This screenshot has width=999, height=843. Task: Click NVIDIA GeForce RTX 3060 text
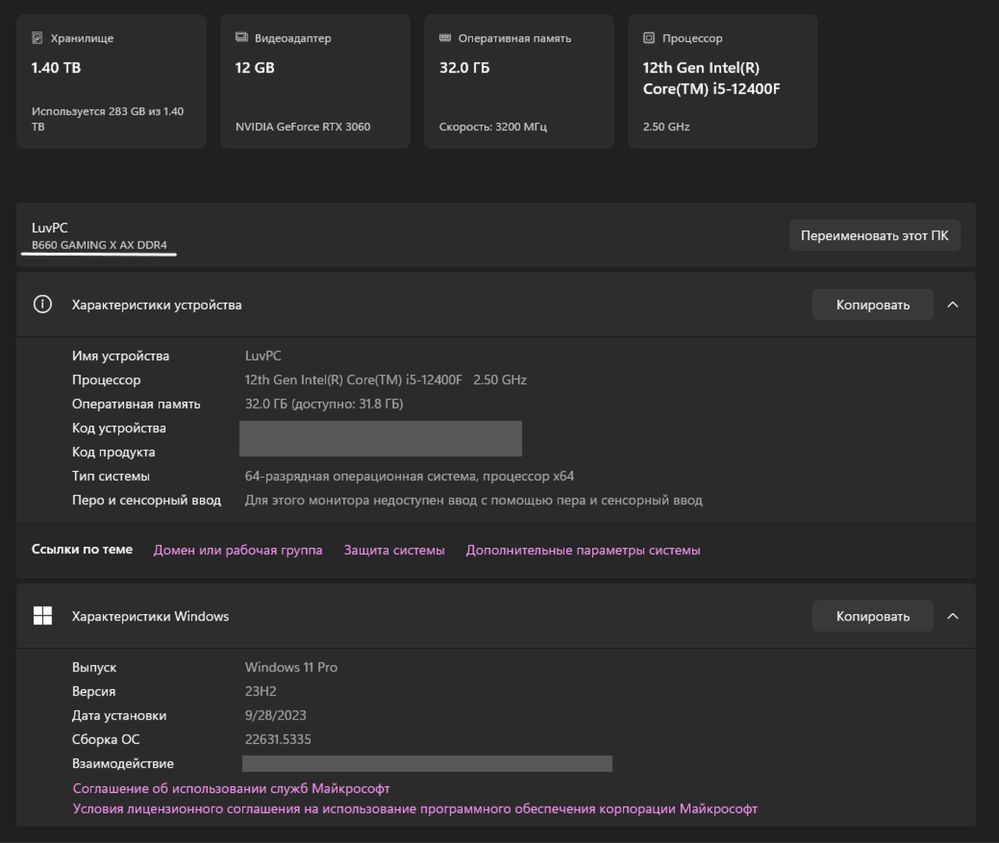coord(303,127)
